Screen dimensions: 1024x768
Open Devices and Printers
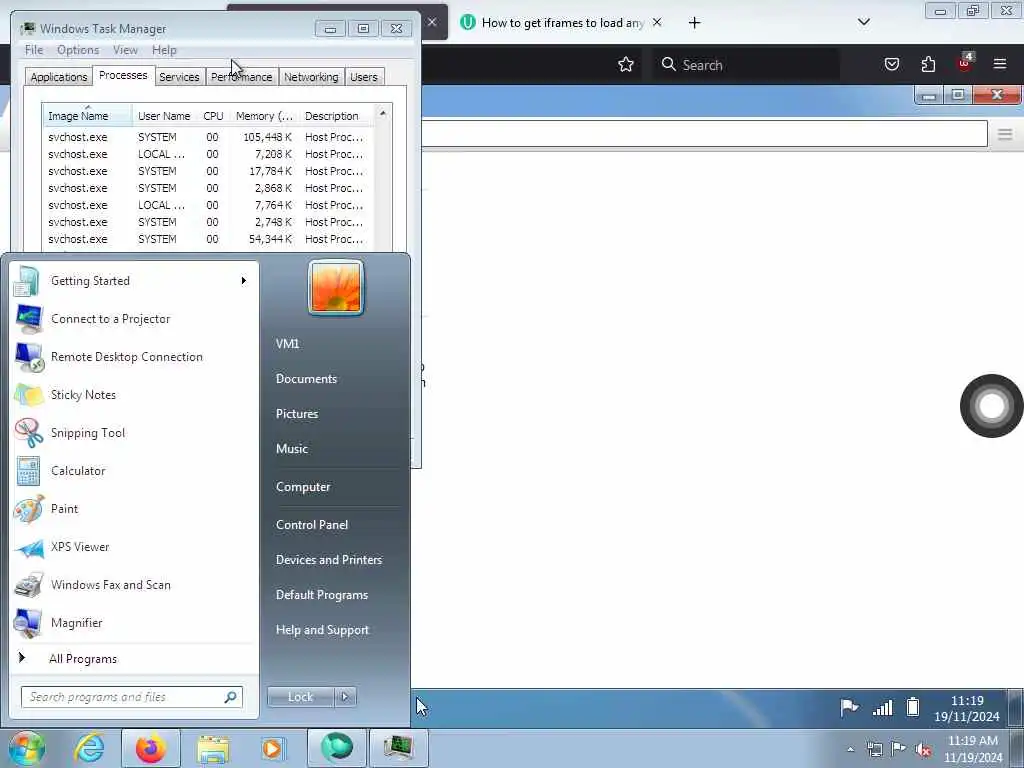coord(329,560)
